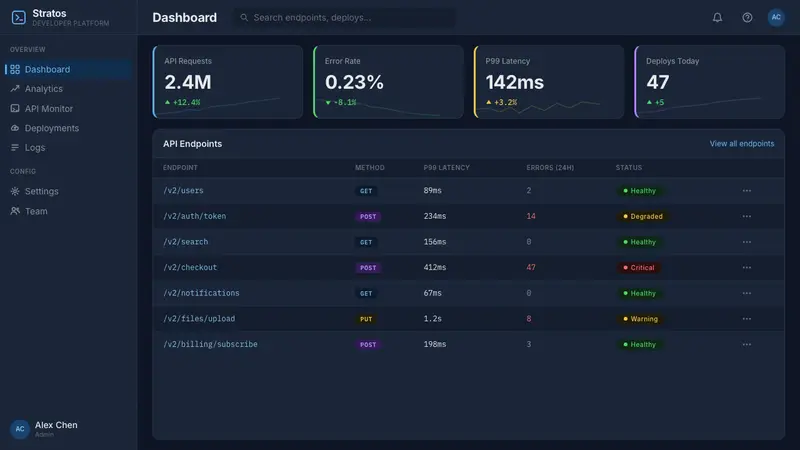The width and height of the screenshot is (800, 450).
Task: Click Alex Chen avatar at sidebar bottom
Action: [x=20, y=429]
